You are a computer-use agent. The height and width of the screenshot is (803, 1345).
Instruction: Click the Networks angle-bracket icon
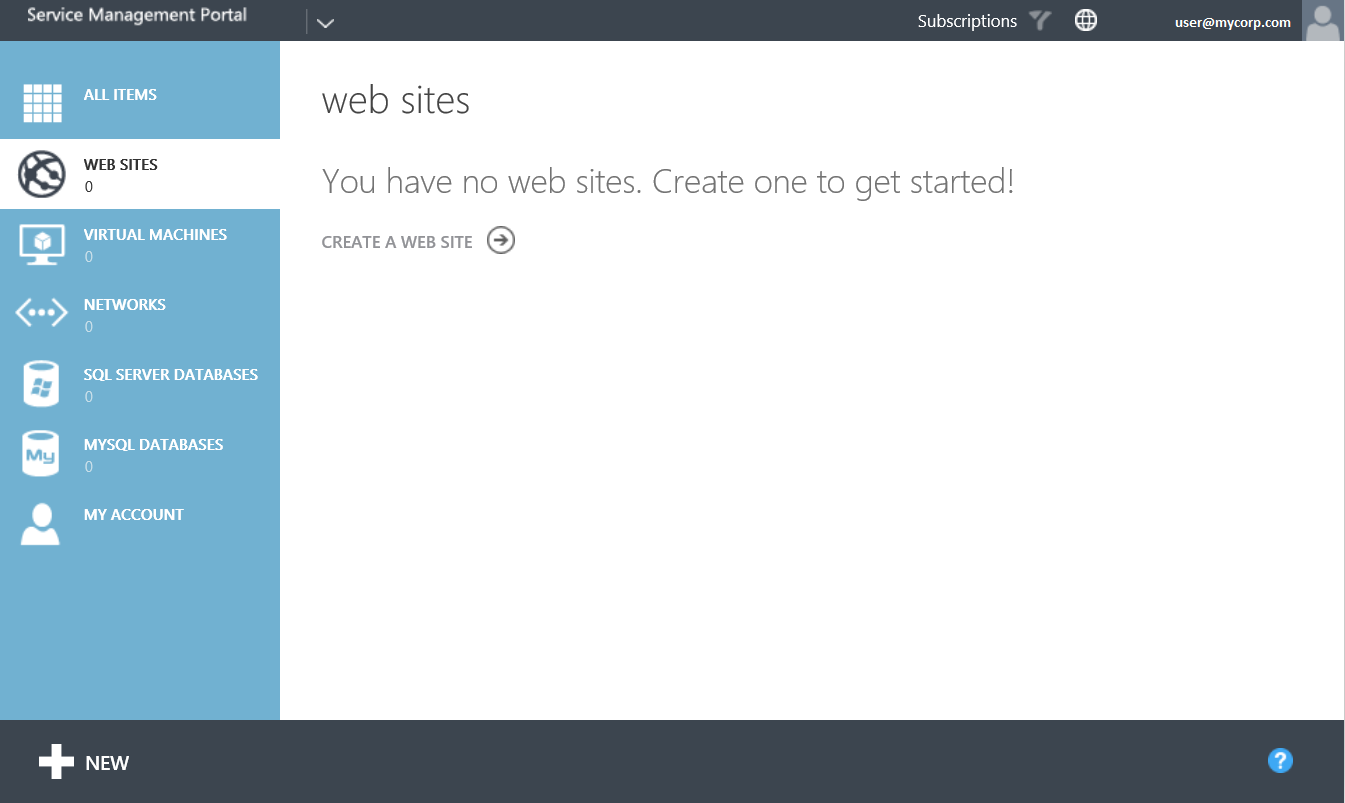pos(42,313)
